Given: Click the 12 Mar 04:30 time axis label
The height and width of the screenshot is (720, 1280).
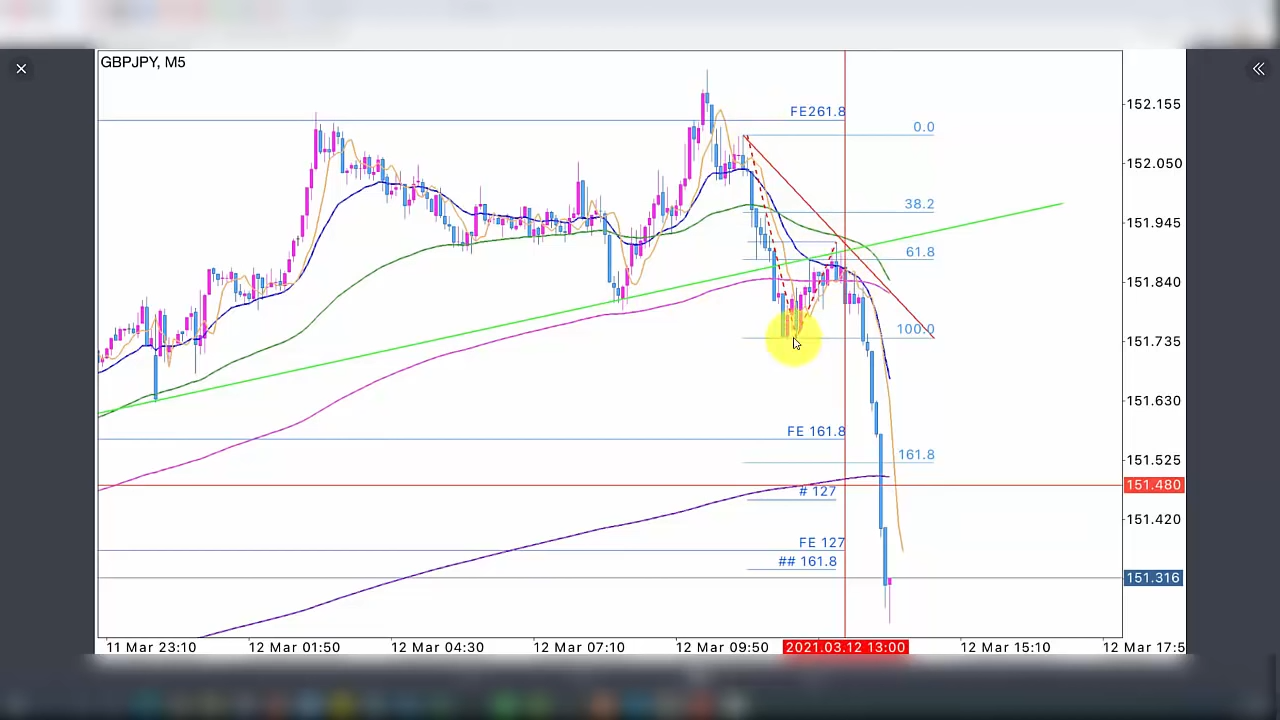Looking at the screenshot, I should (437, 647).
